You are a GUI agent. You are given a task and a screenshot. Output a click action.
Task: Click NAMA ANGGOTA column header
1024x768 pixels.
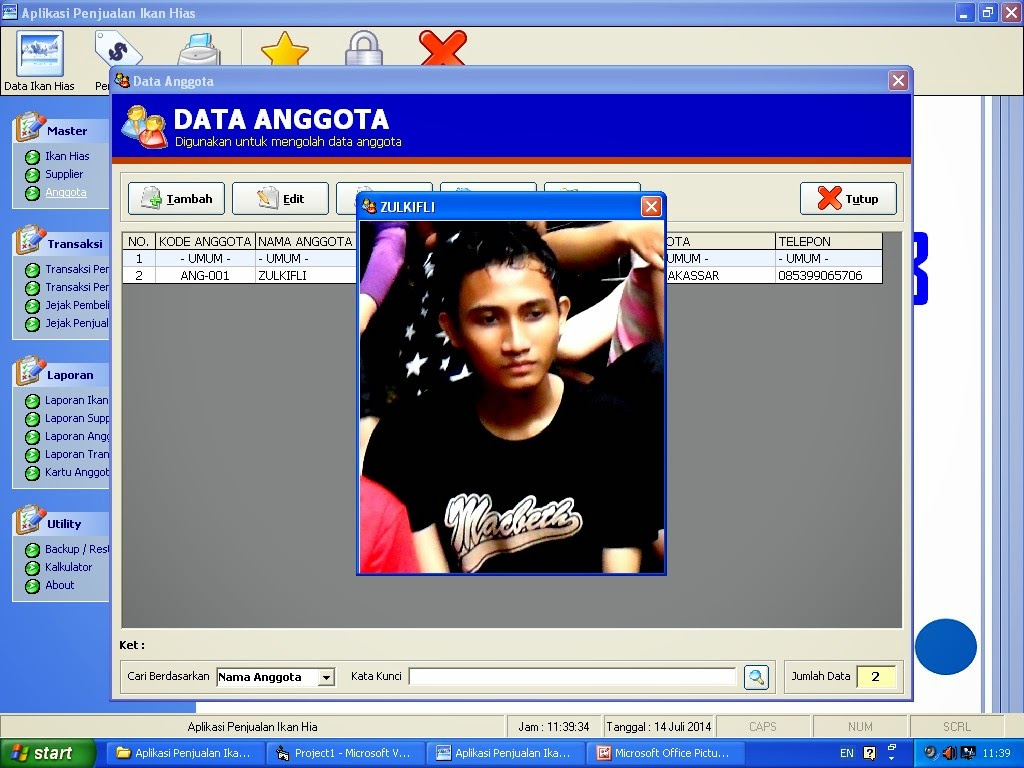point(306,242)
